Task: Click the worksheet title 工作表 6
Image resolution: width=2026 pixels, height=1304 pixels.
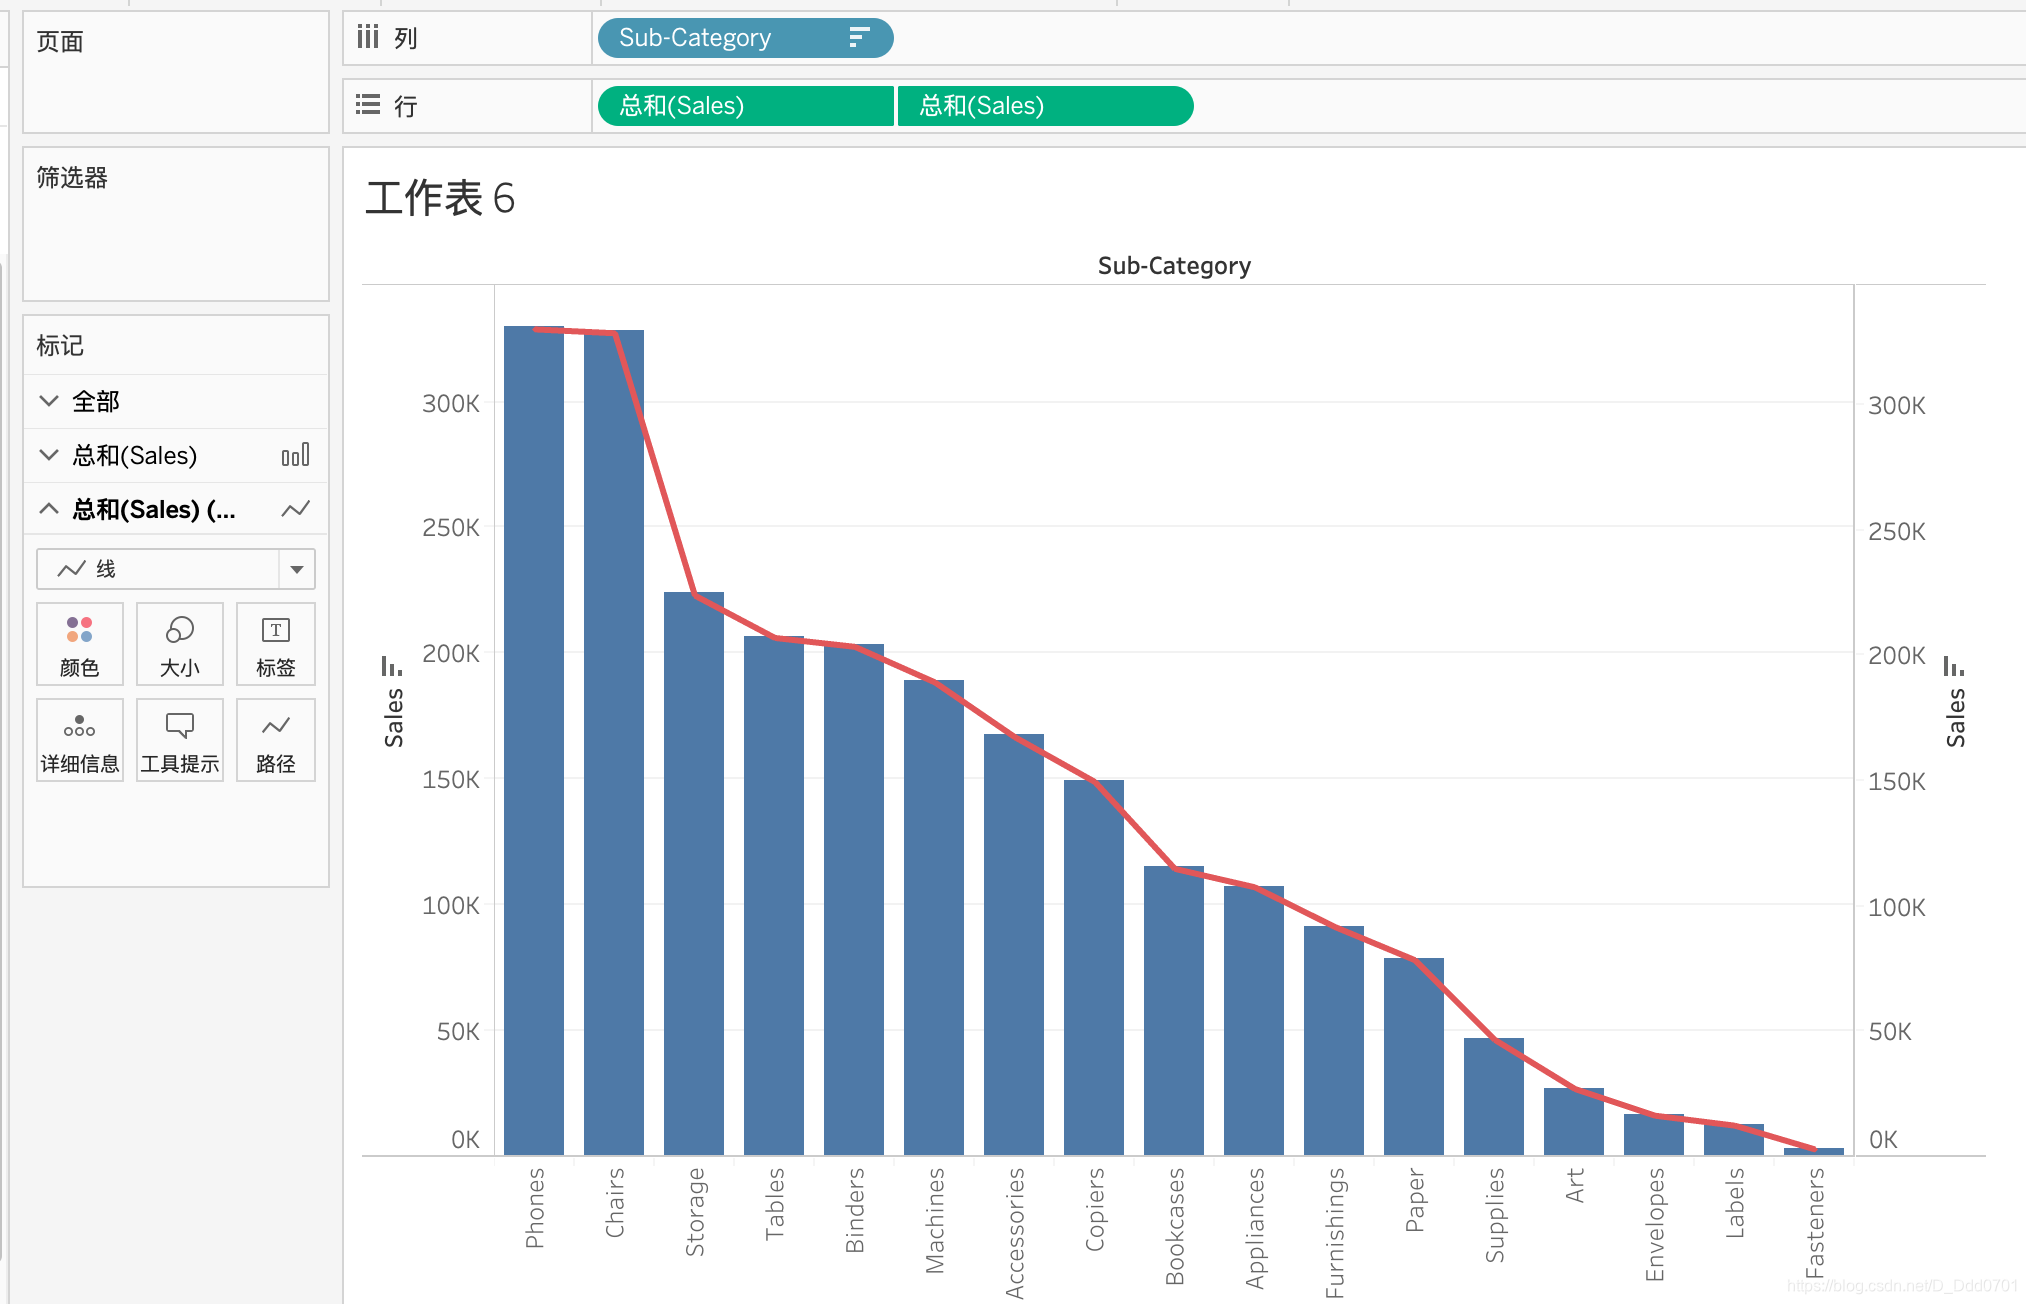Action: tap(440, 198)
